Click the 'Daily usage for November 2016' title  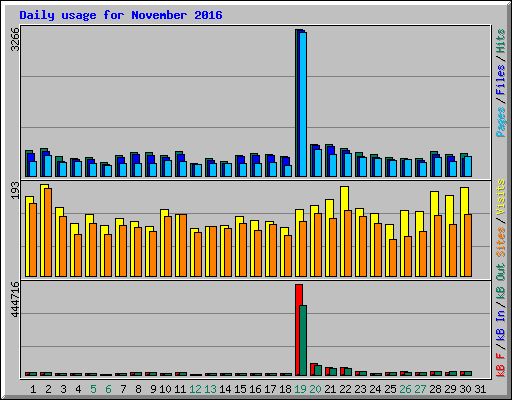121,15
